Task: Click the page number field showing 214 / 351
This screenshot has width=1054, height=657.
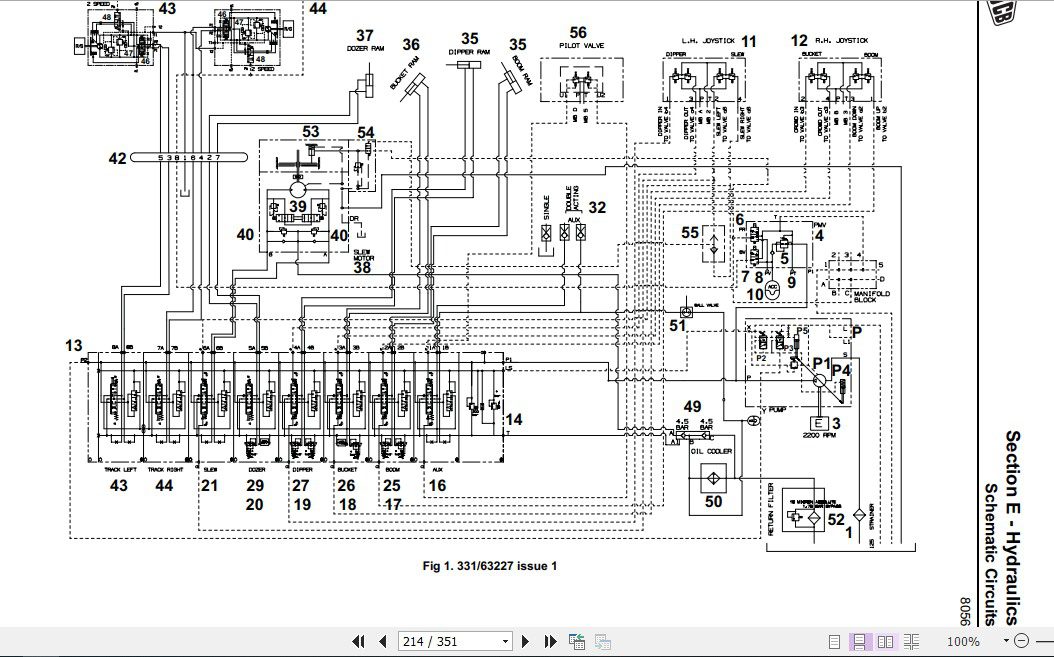Action: pos(446,641)
